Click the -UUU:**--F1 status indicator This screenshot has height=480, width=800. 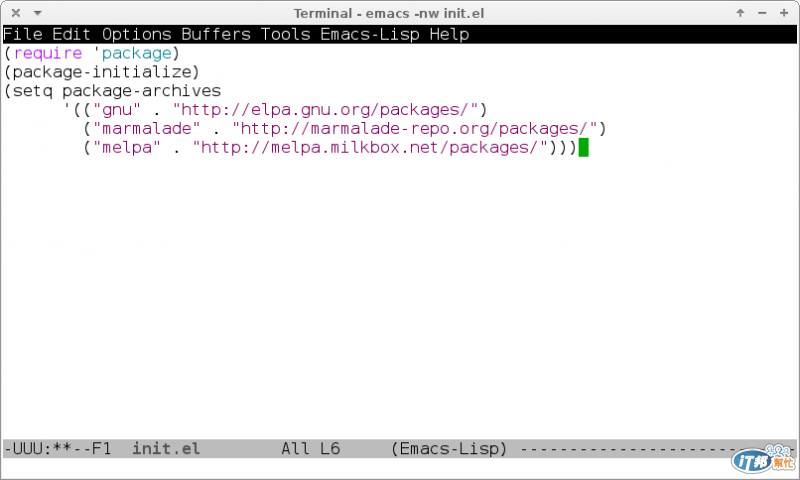57,449
